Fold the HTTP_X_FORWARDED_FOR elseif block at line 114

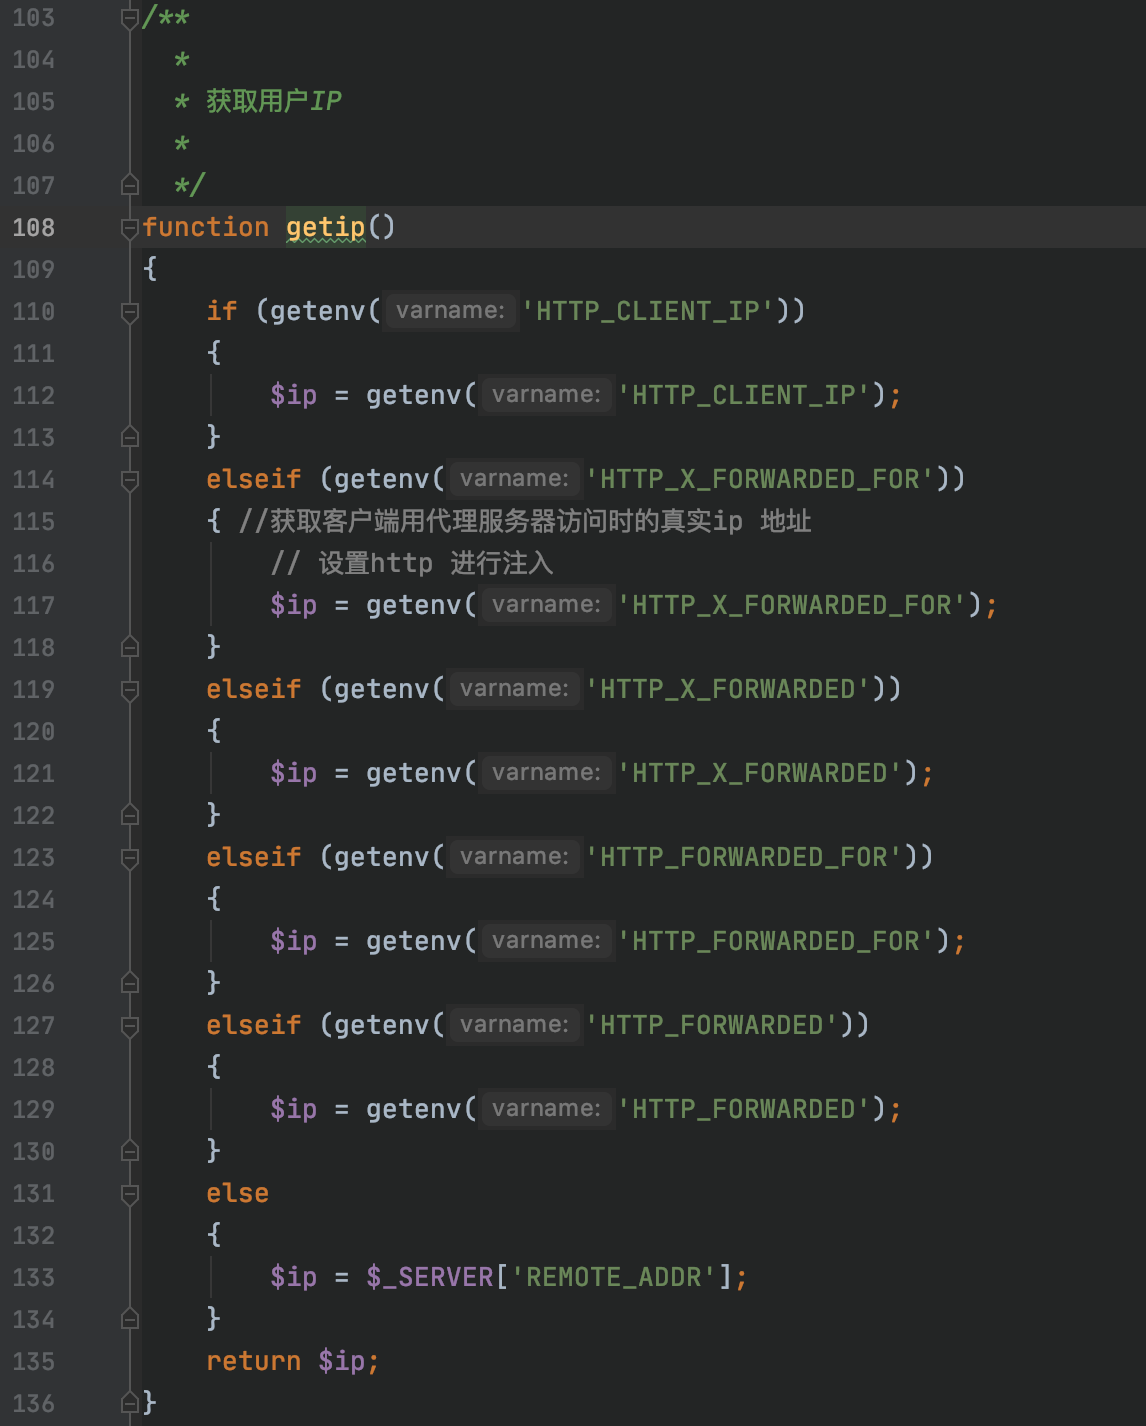click(x=129, y=480)
